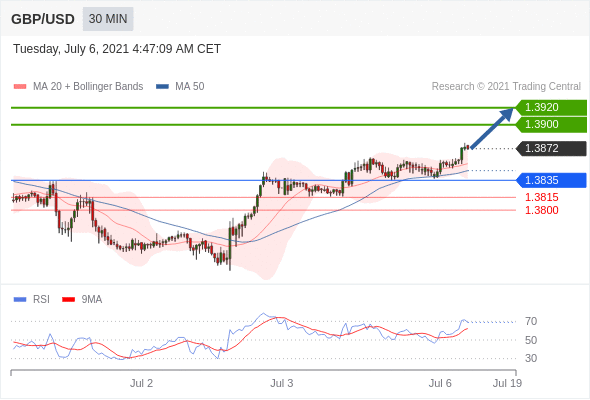This screenshot has height=400, width=590.
Task: Click the red 1.3800 support level label
Action: point(541,210)
